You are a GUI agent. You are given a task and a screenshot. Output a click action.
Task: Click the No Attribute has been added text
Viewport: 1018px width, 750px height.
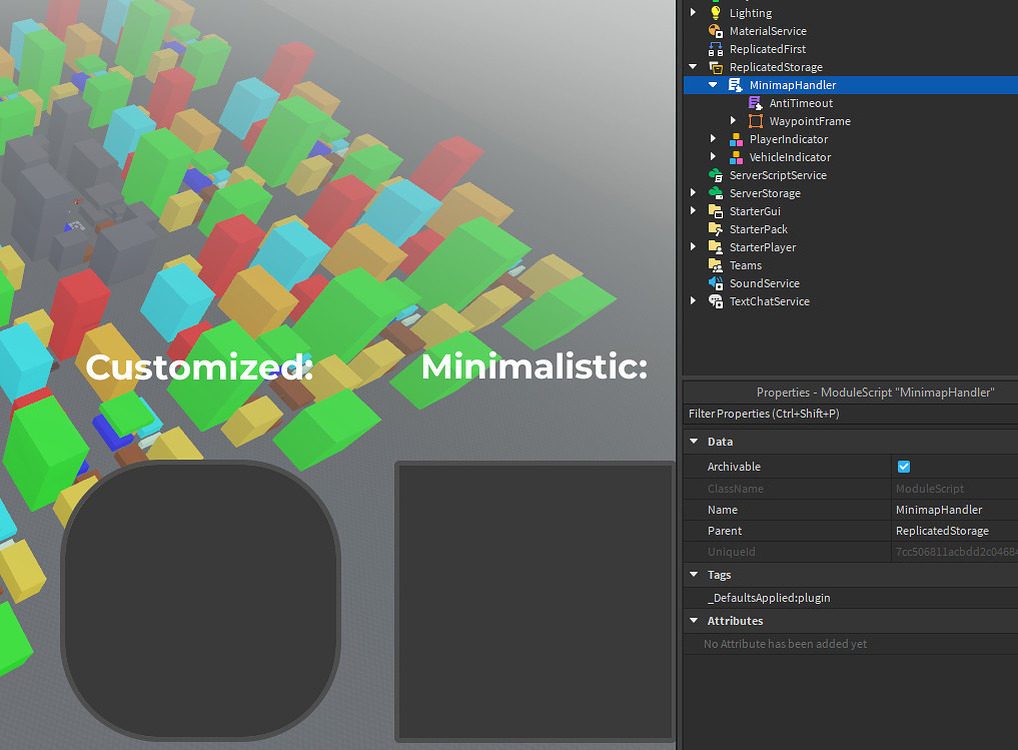[785, 644]
